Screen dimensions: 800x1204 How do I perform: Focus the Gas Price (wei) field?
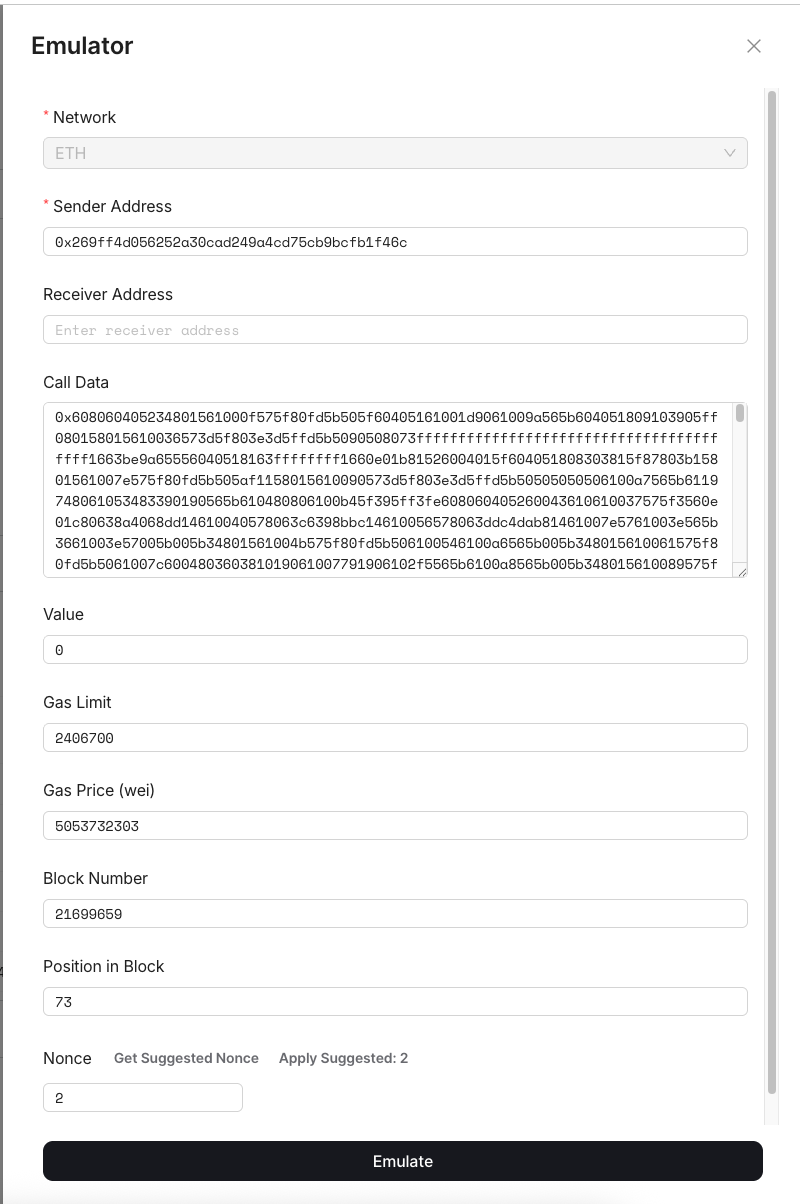click(395, 826)
